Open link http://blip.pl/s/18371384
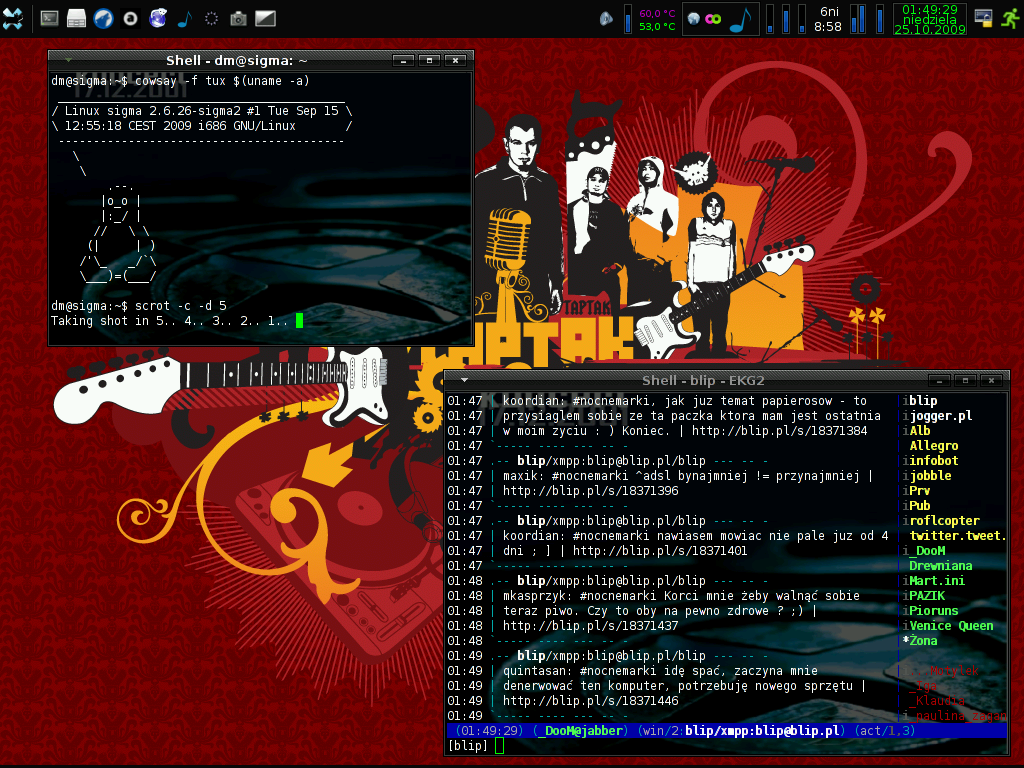The width and height of the screenshot is (1024, 768). pyautogui.click(x=779, y=430)
